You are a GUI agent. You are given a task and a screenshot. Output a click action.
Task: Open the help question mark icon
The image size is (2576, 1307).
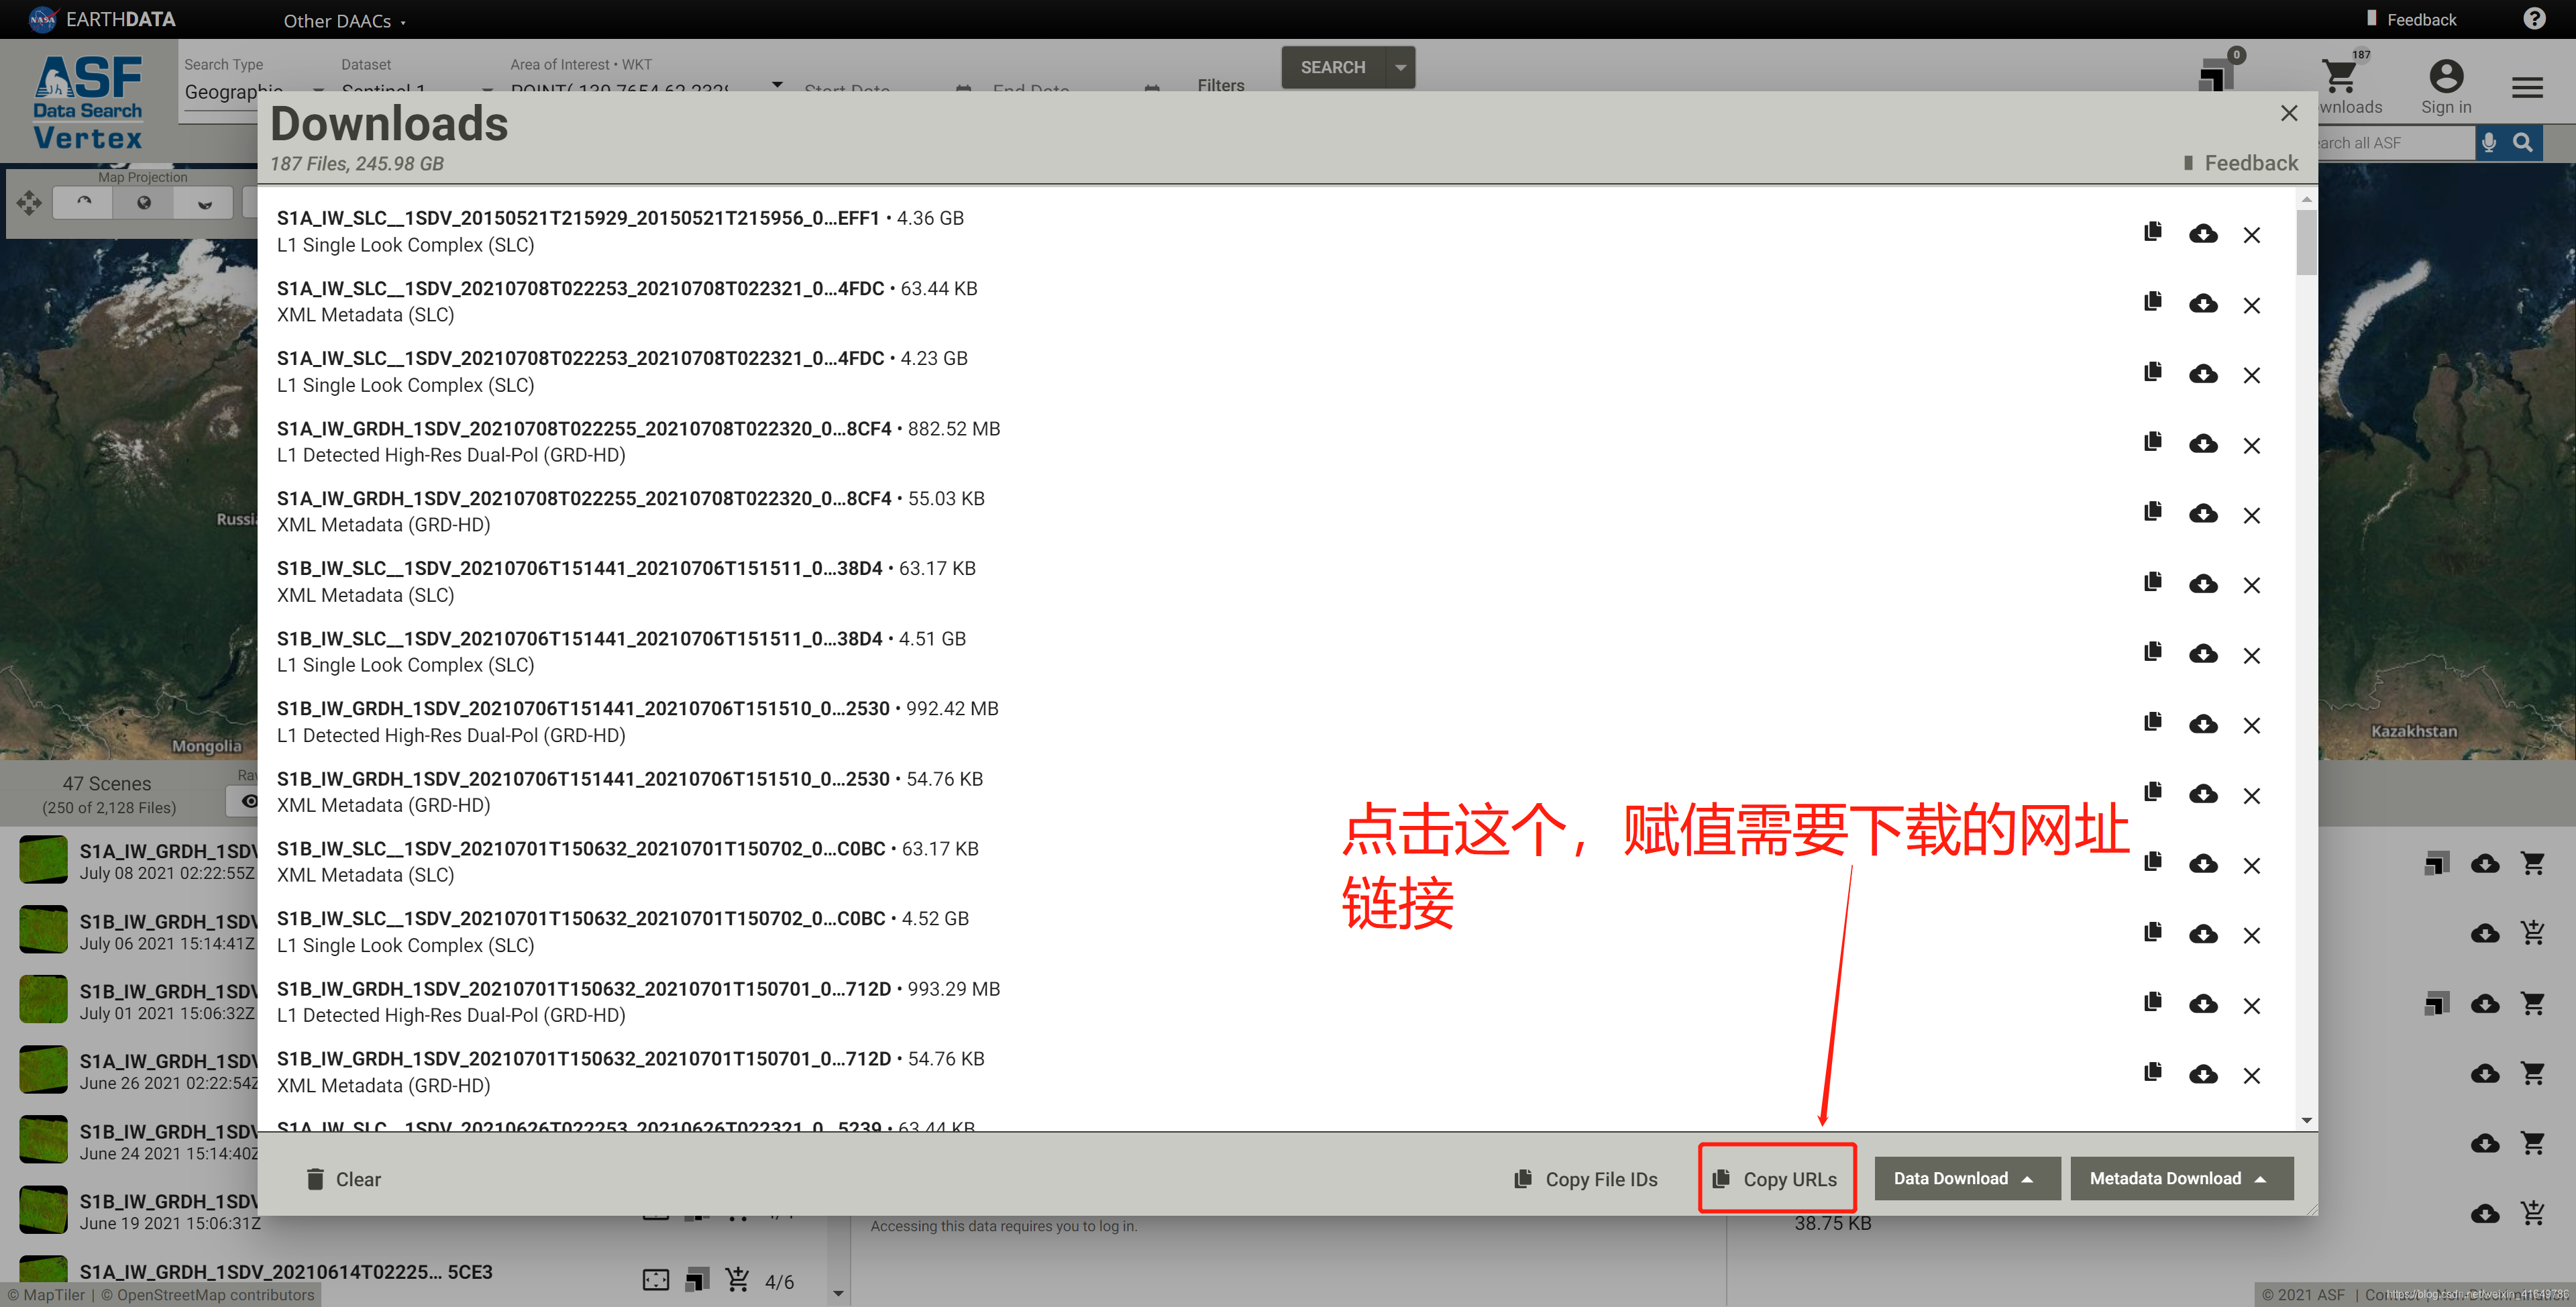pyautogui.click(x=2534, y=19)
